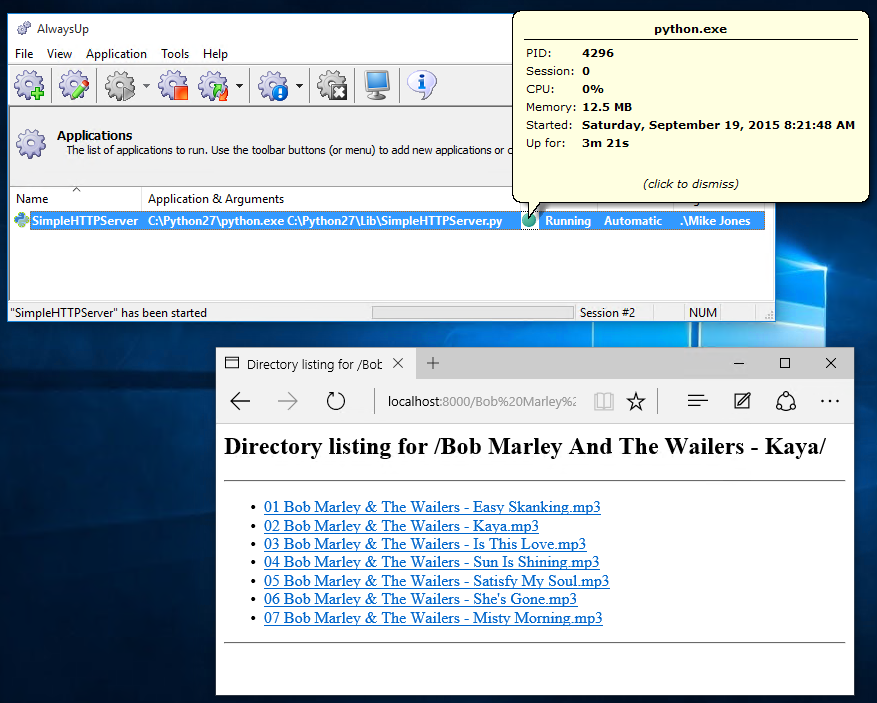This screenshot has height=703, width=877.
Task: Click the Application Report gear icon
Action: pos(274,86)
